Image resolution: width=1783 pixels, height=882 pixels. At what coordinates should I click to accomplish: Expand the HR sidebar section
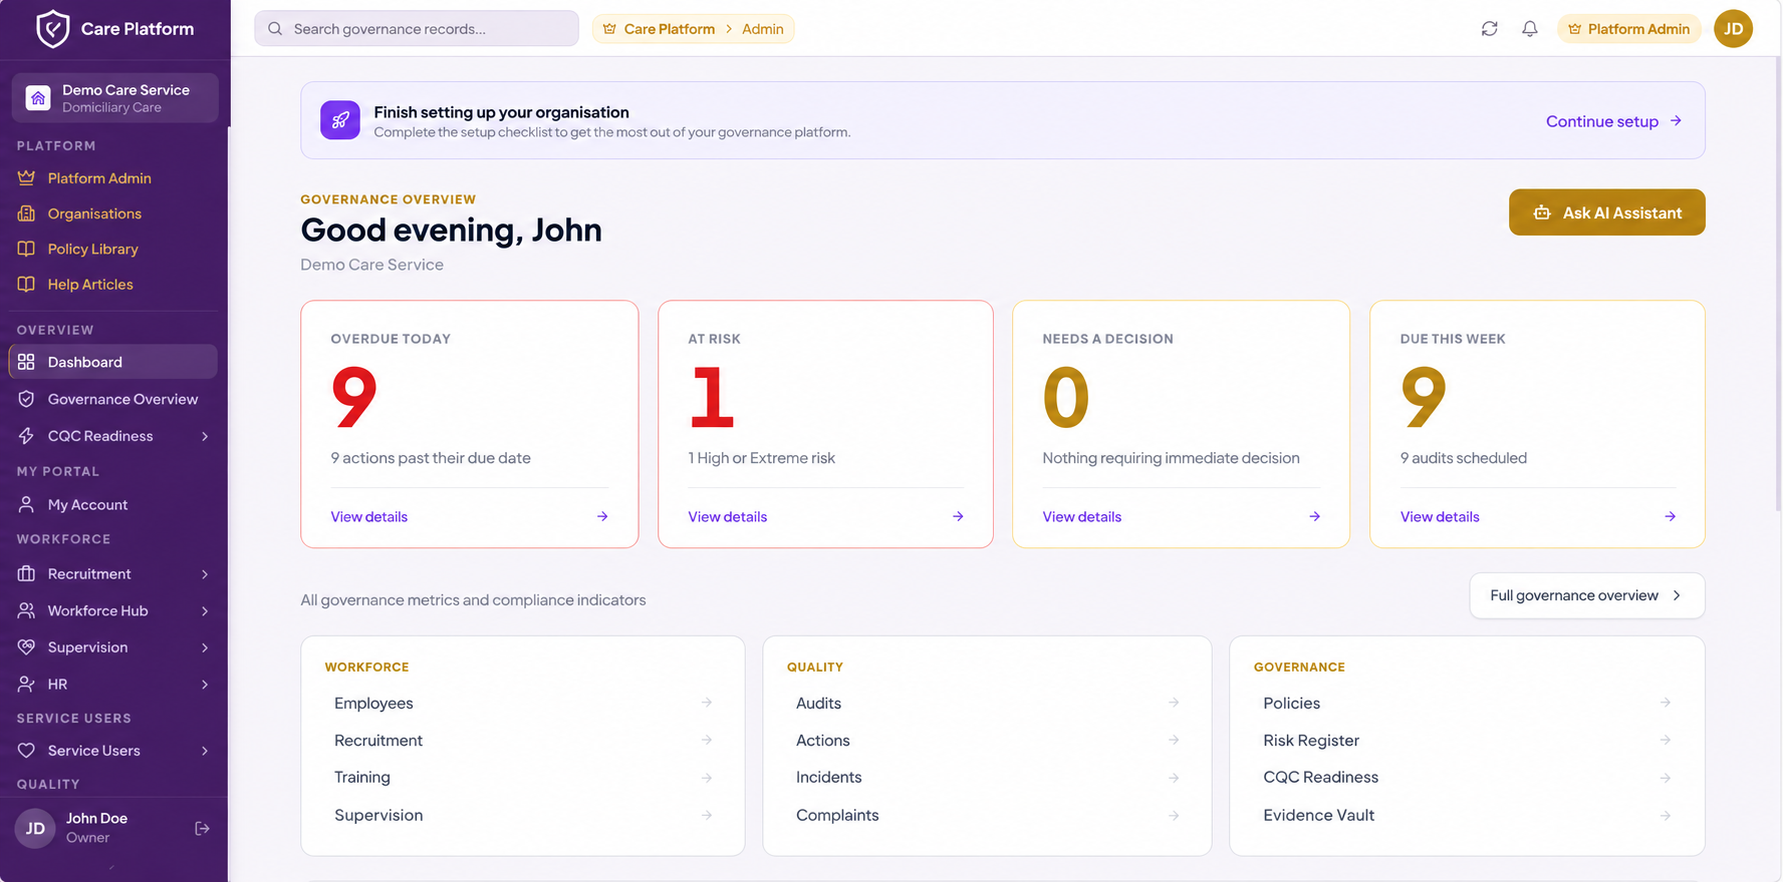click(x=205, y=684)
